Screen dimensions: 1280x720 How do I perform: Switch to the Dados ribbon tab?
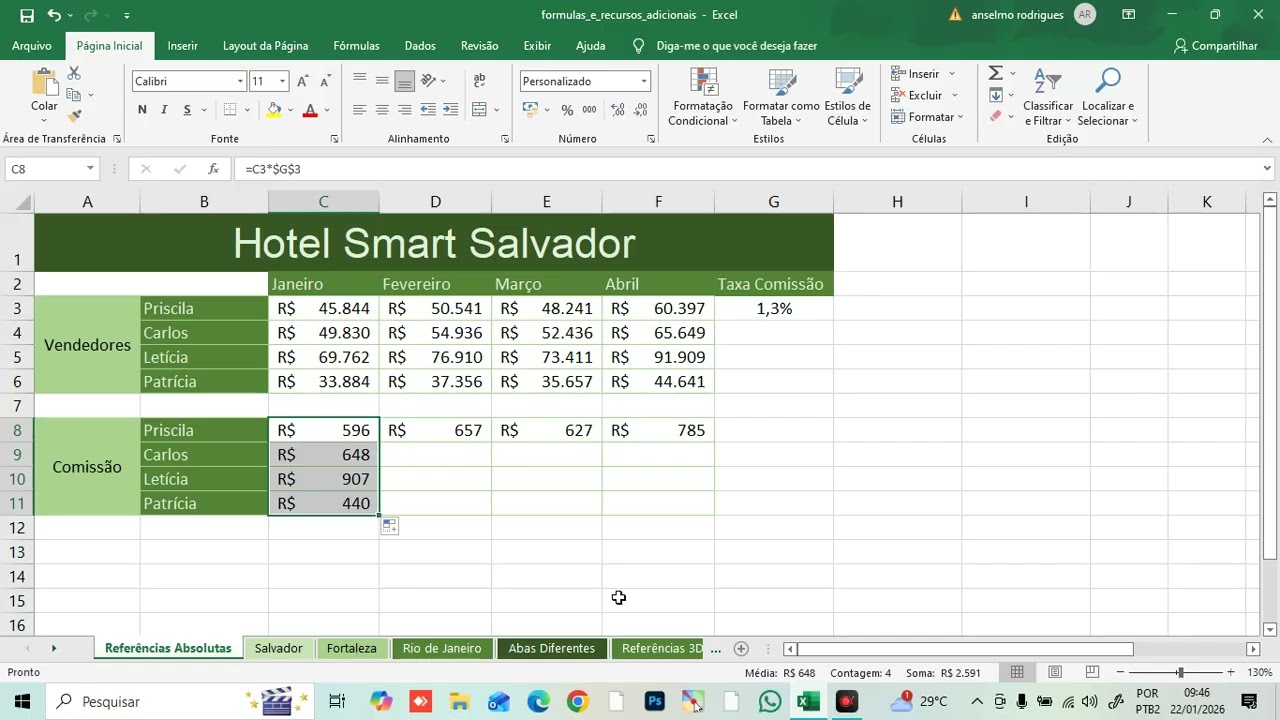point(420,46)
